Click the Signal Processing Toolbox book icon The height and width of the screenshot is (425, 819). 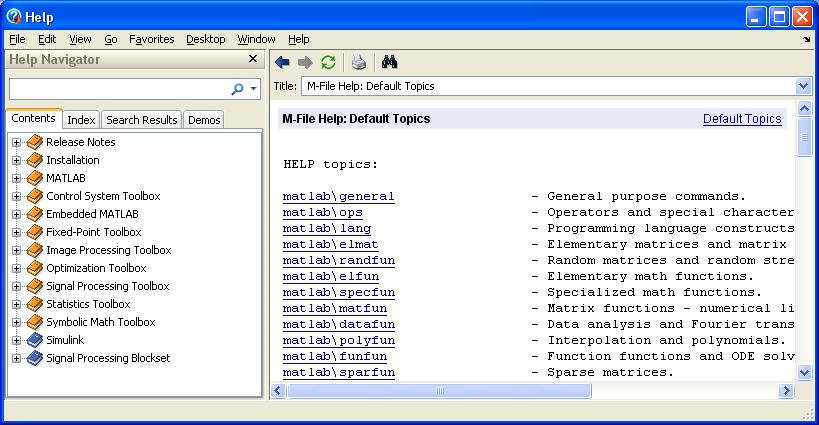coord(34,286)
